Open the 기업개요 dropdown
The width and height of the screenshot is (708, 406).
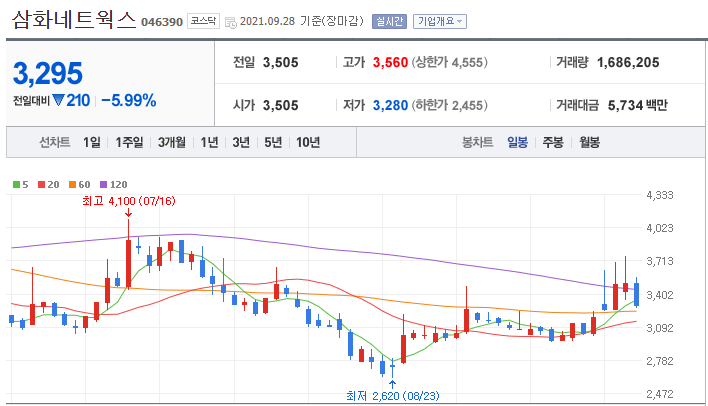click(x=440, y=21)
